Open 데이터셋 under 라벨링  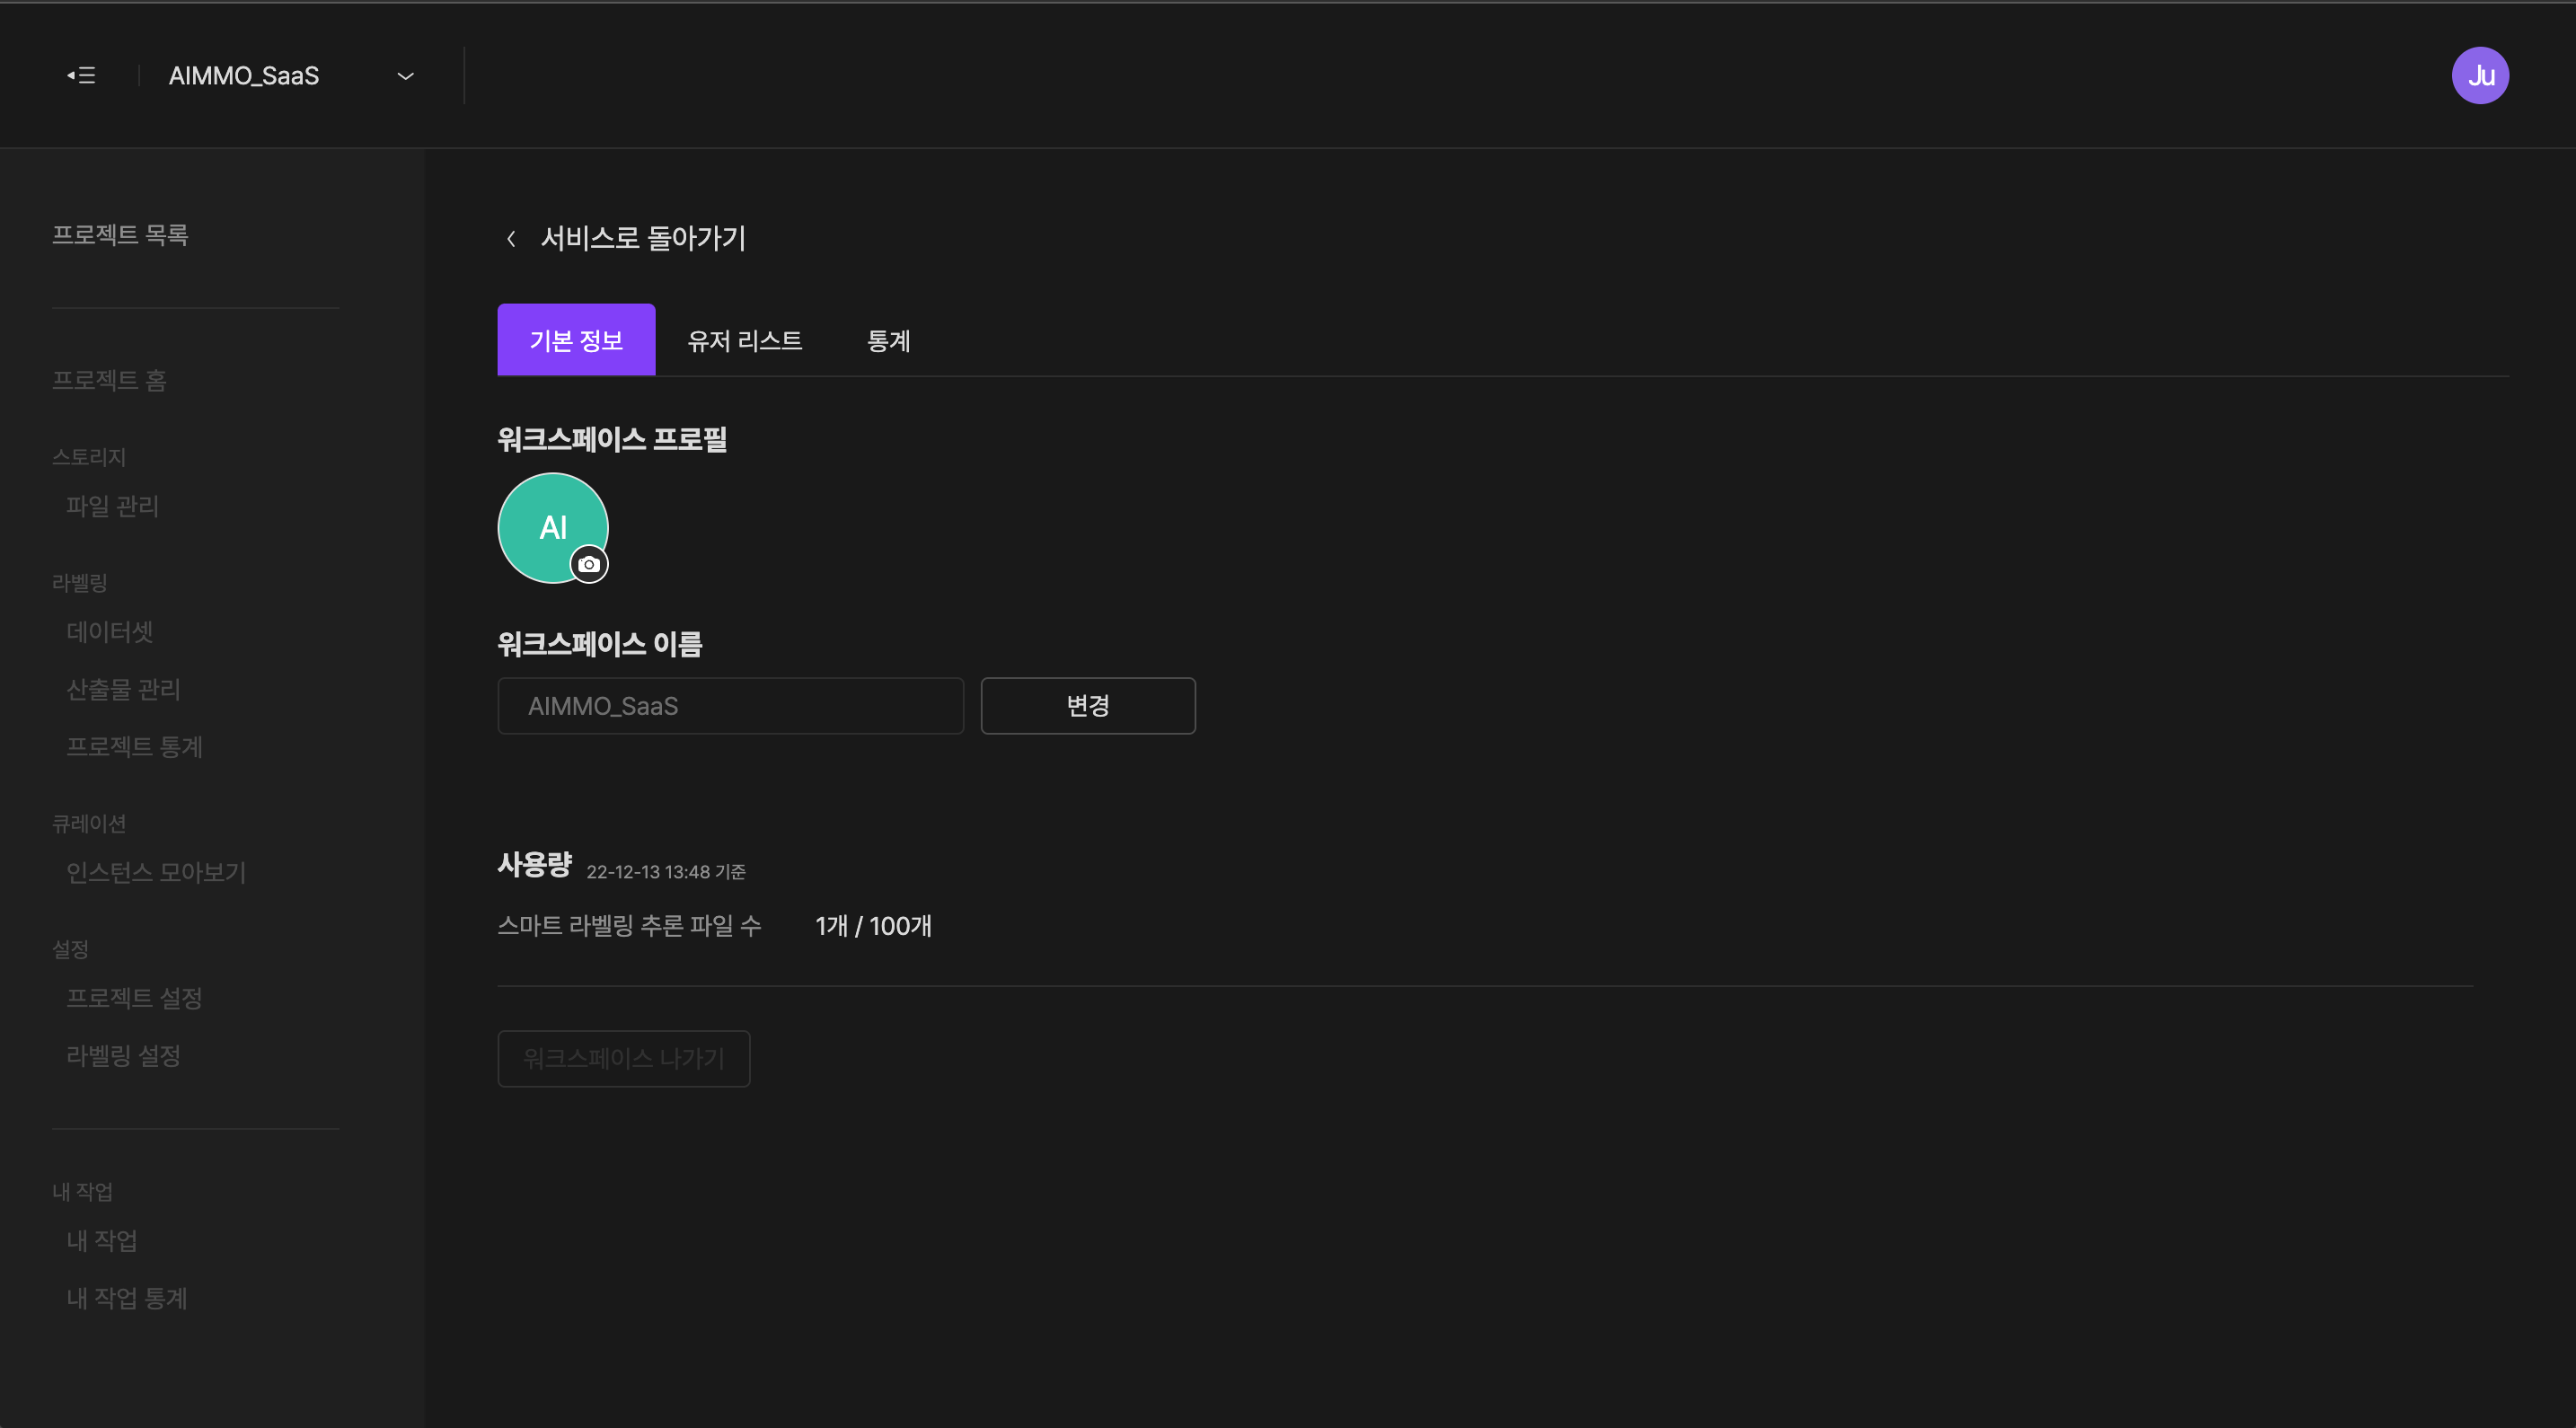pyautogui.click(x=109, y=632)
